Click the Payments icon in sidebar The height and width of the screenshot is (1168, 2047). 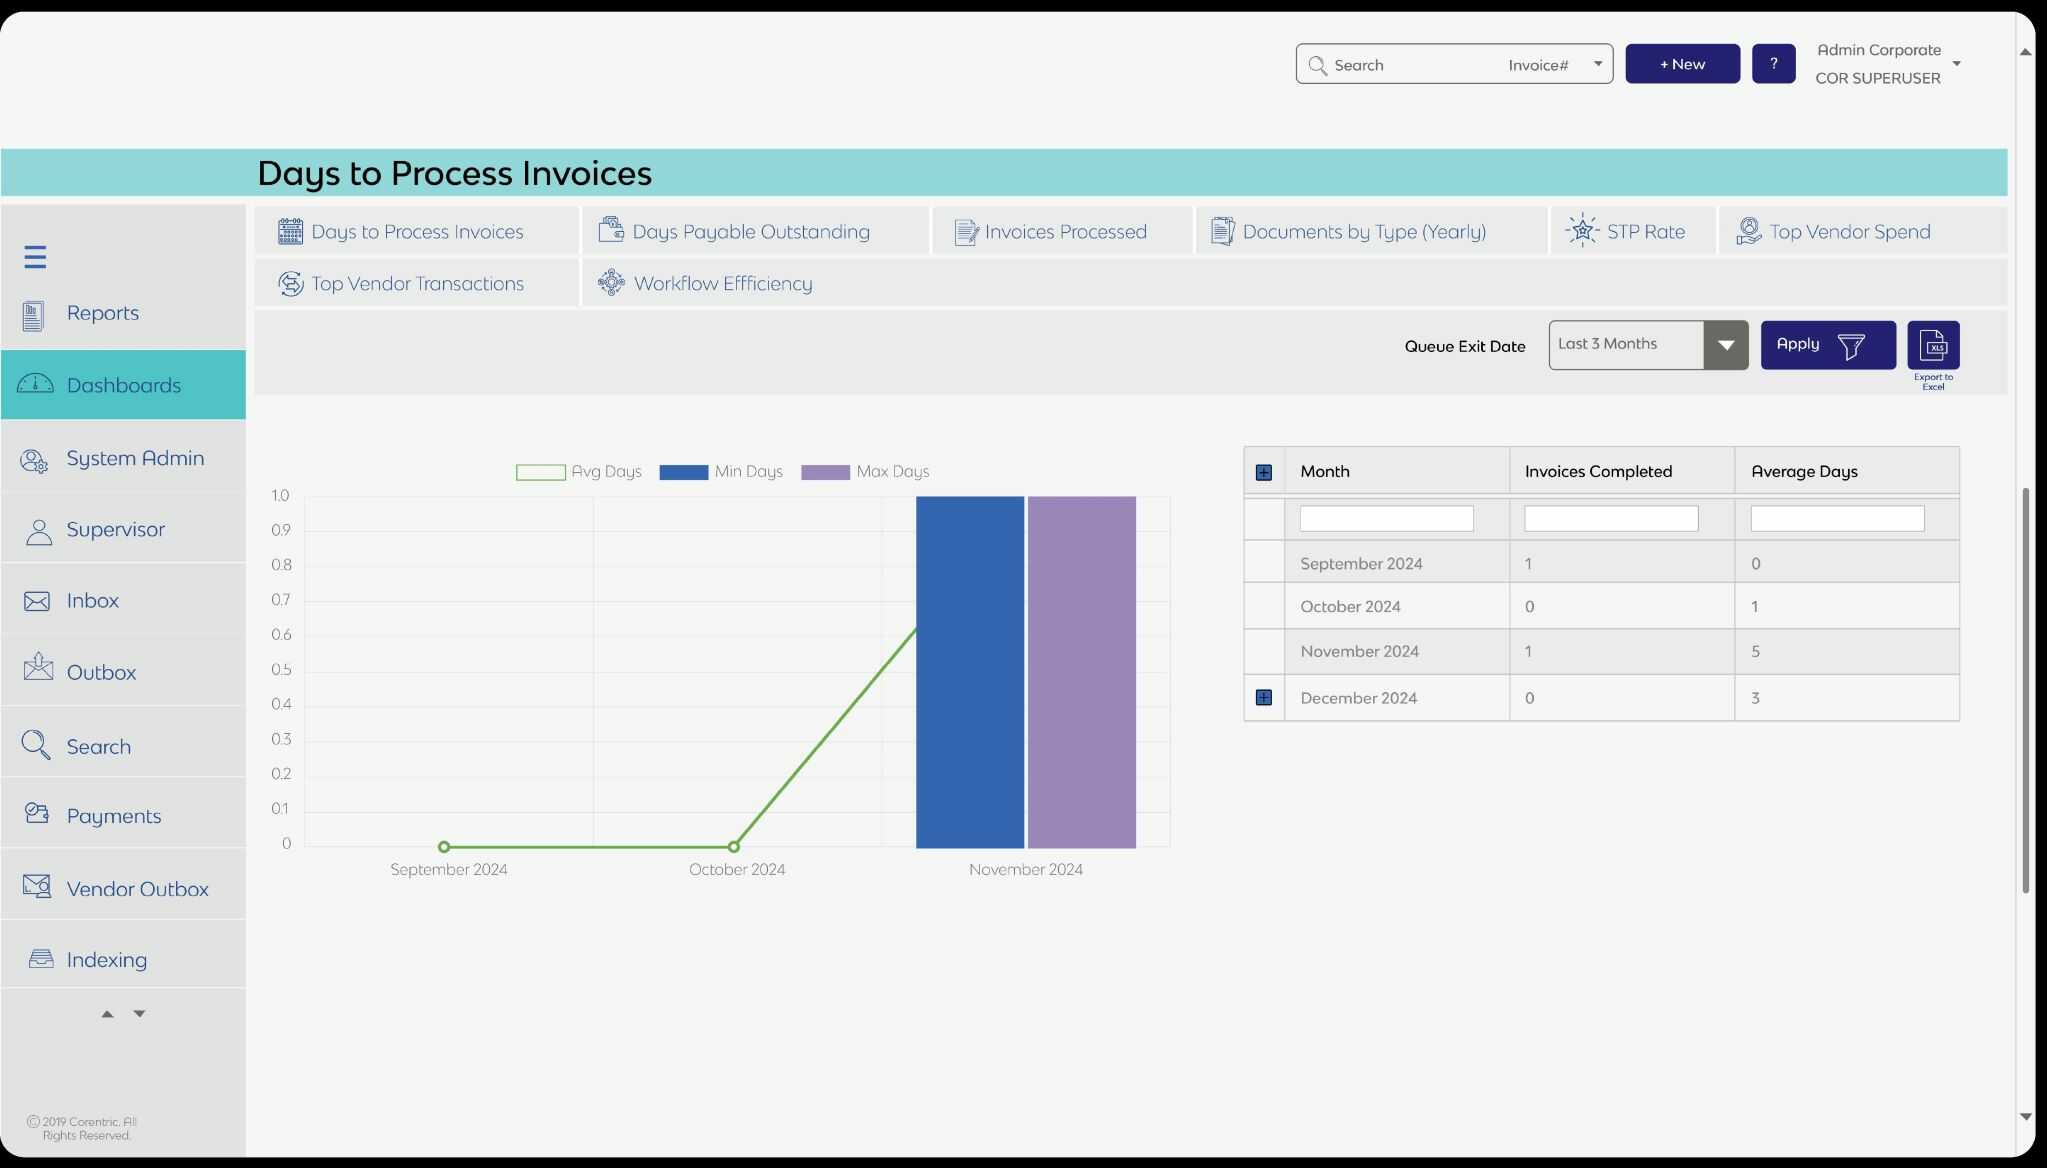(x=36, y=813)
